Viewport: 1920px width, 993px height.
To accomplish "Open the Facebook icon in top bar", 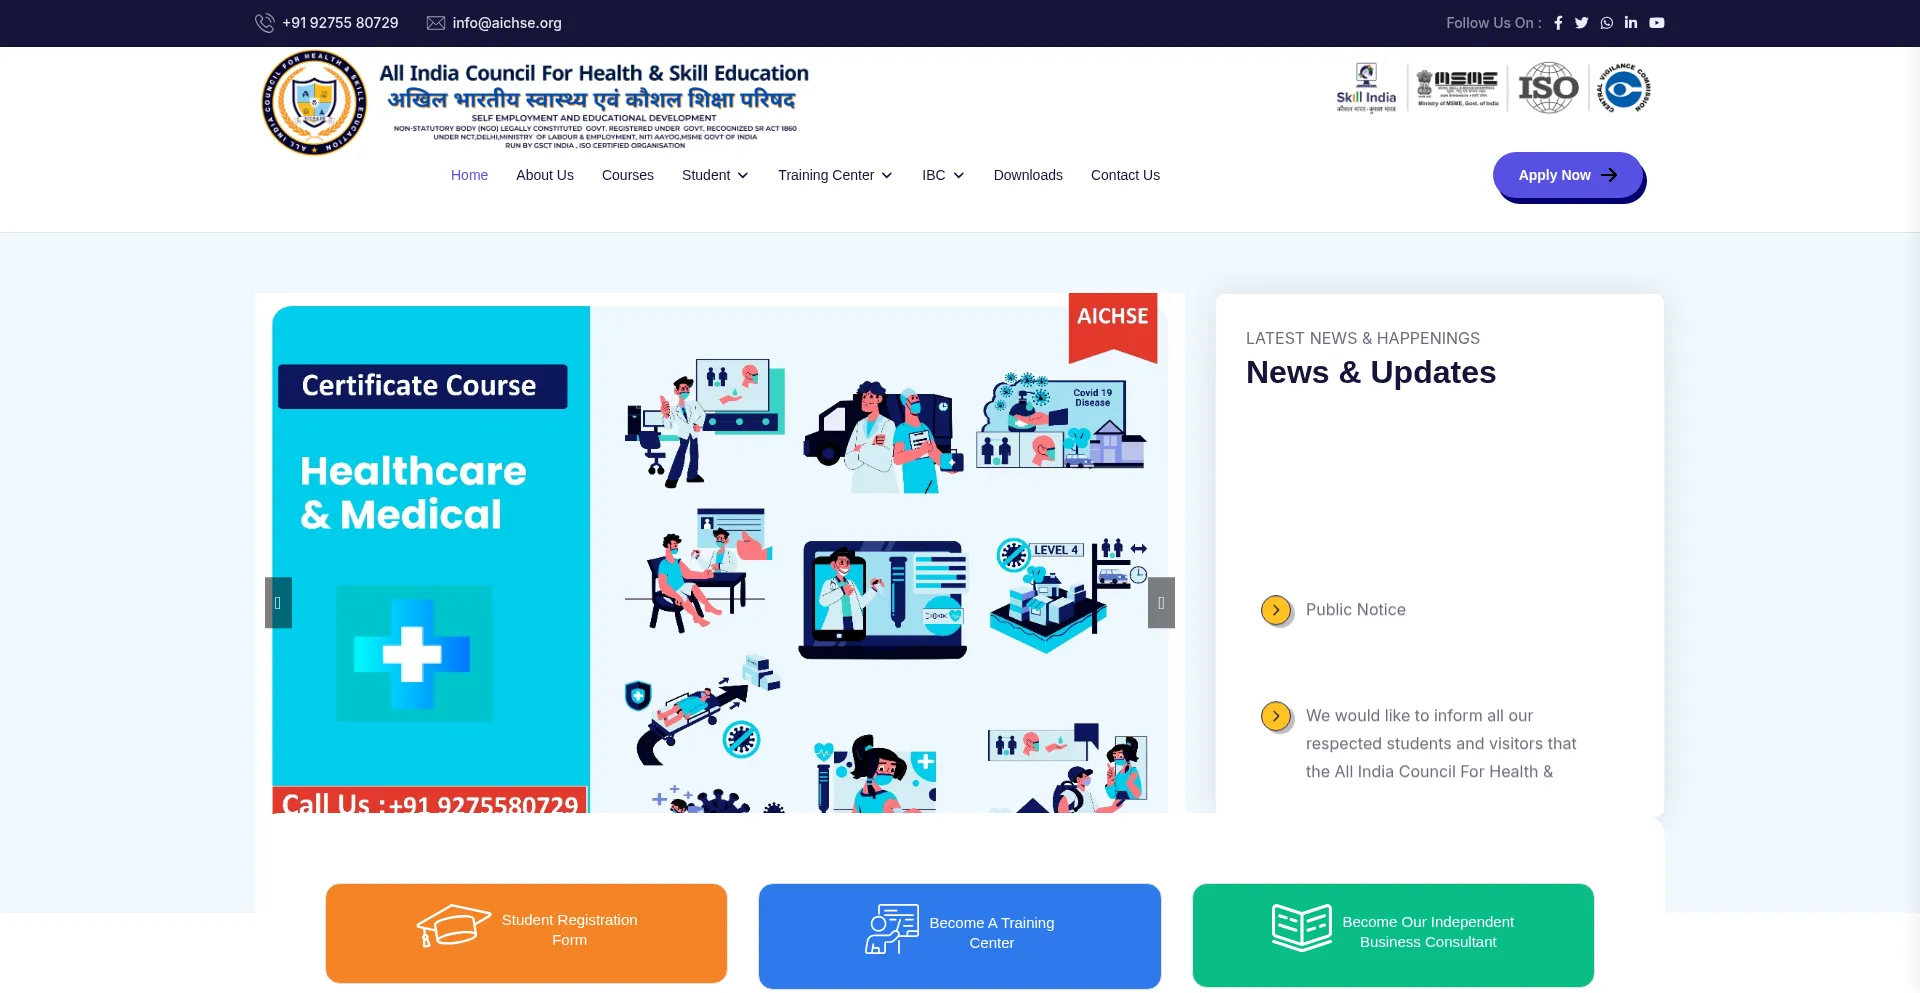I will tap(1558, 23).
